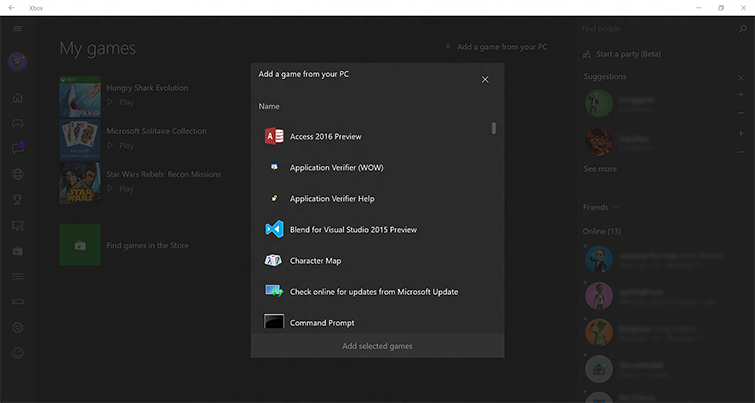Click Start a party (Beta)
Screen dimensions: 755x403
click(x=621, y=54)
